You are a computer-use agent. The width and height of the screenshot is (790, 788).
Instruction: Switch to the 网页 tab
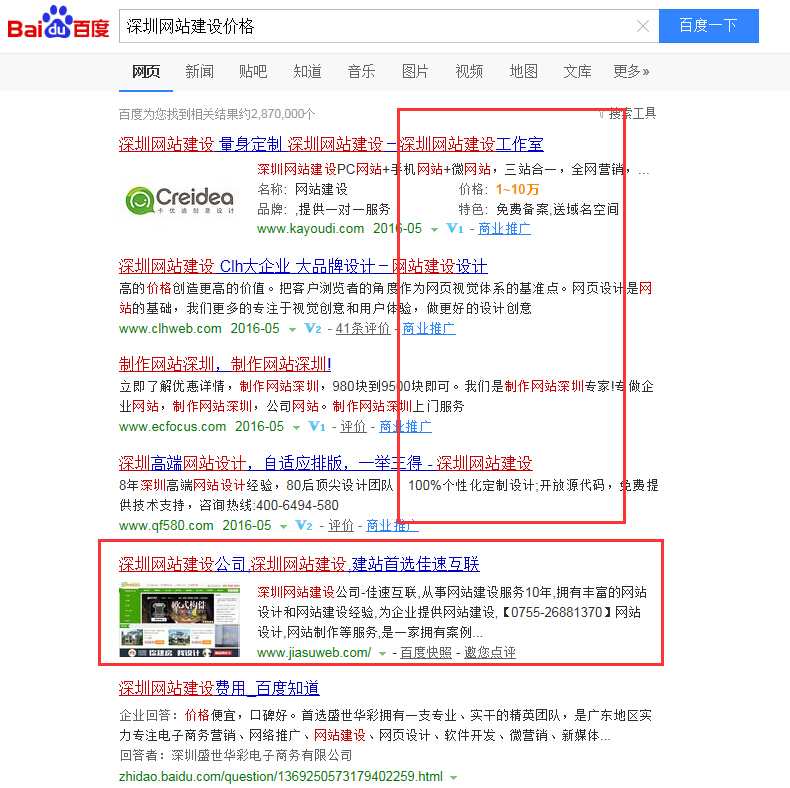click(x=146, y=72)
